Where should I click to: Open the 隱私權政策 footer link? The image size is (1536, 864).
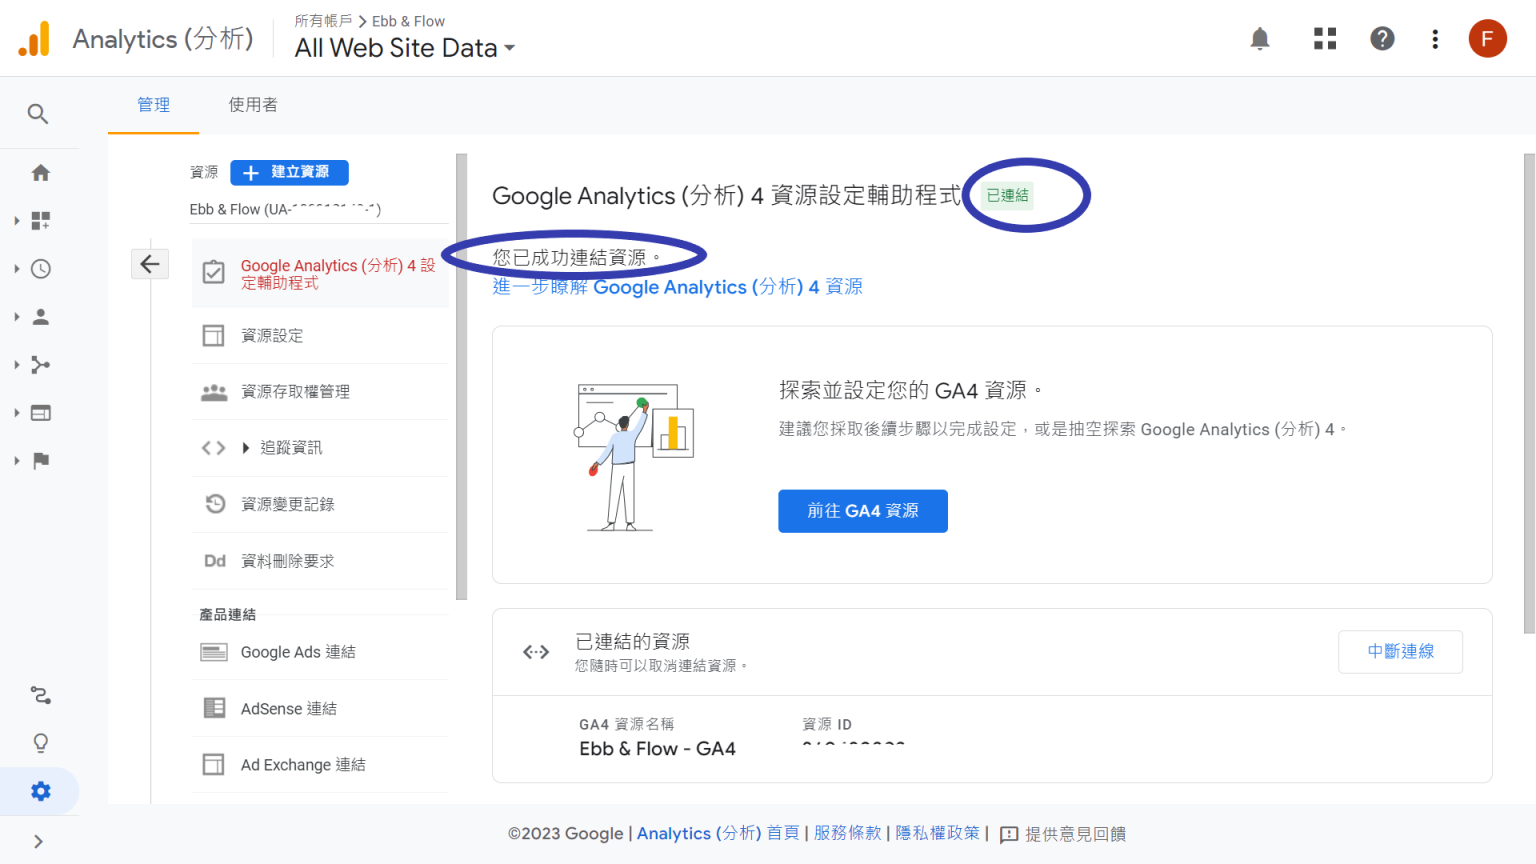point(938,834)
